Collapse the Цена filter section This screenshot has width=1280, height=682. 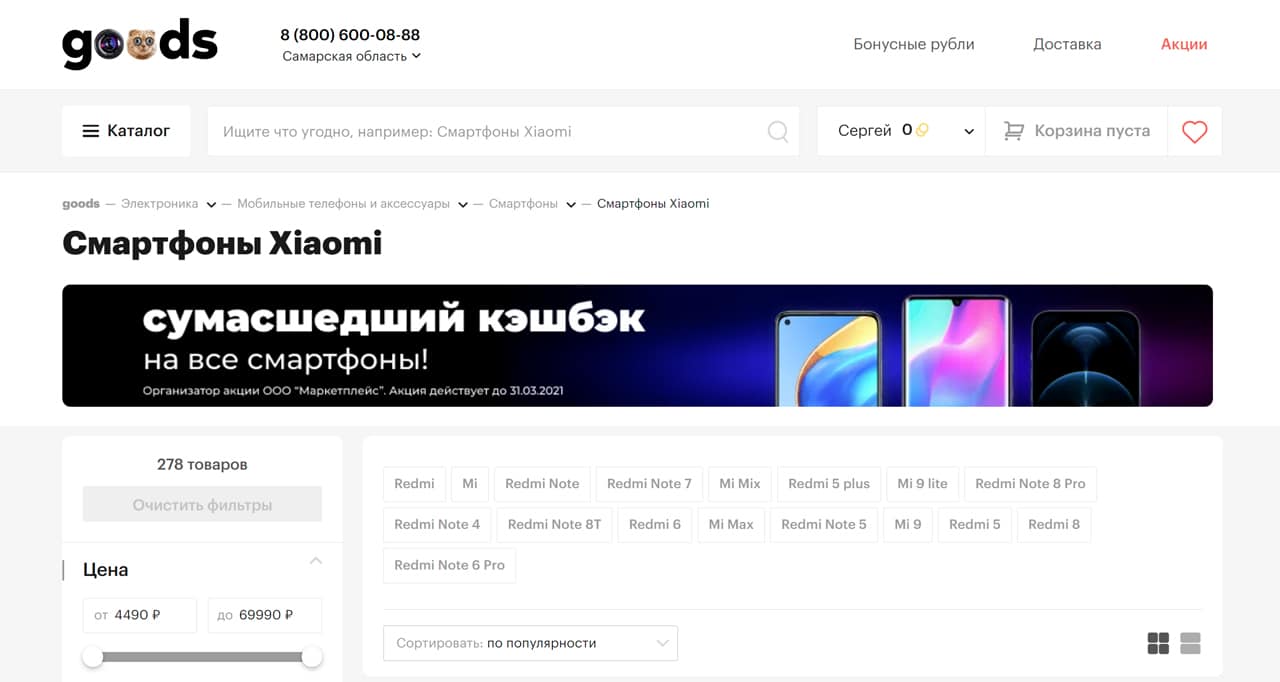[315, 561]
